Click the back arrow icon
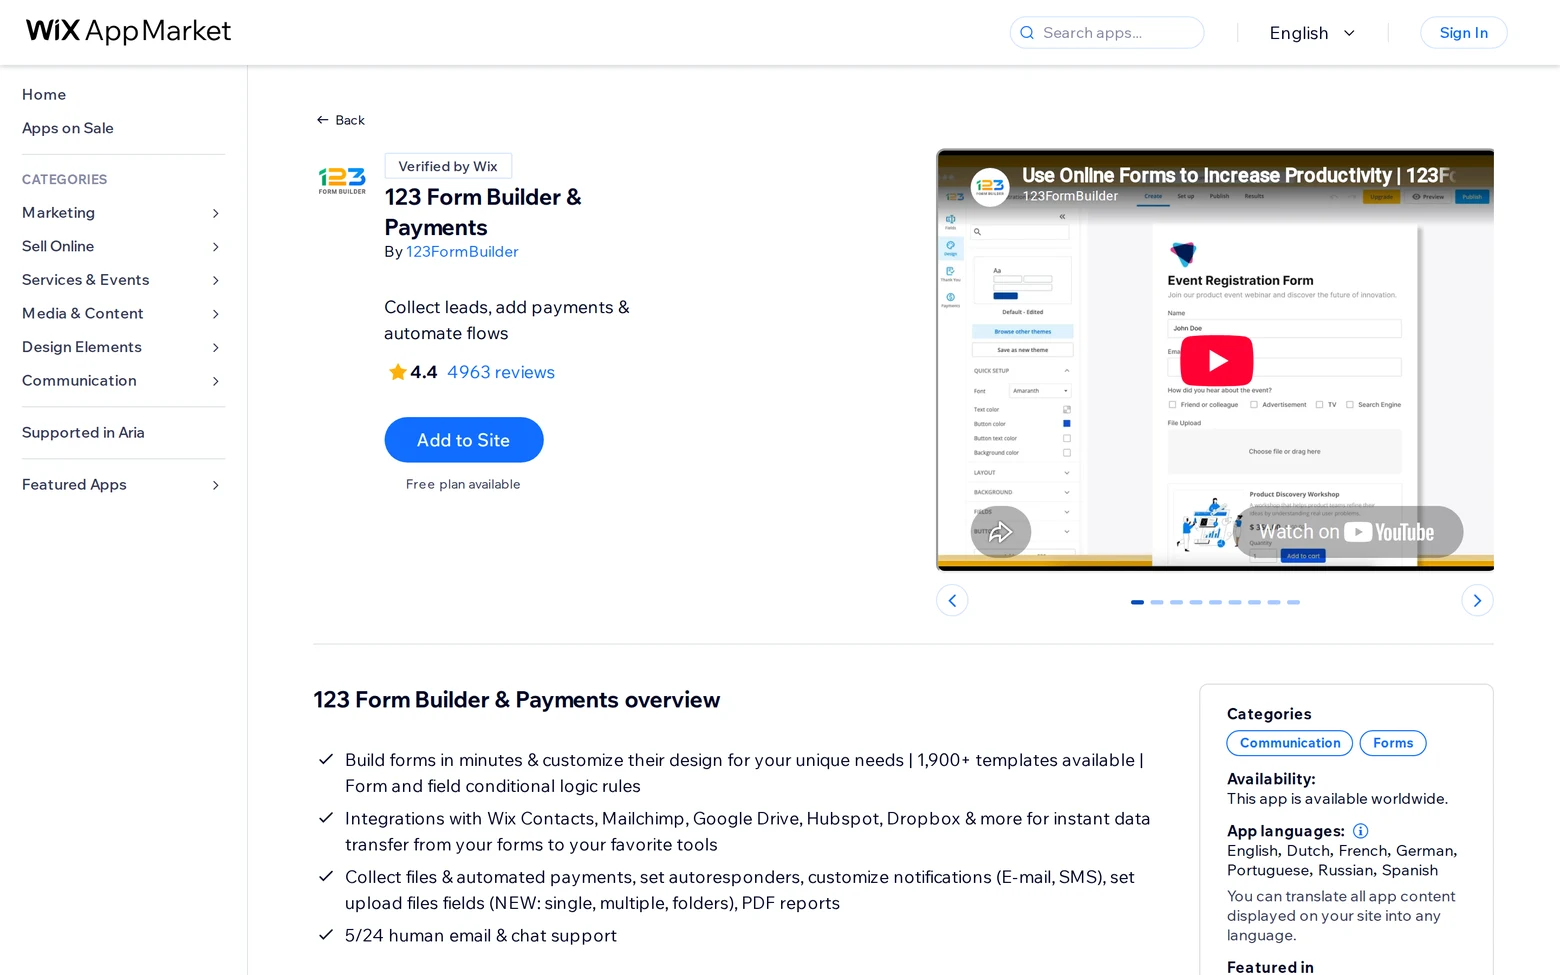1560x975 pixels. click(322, 120)
